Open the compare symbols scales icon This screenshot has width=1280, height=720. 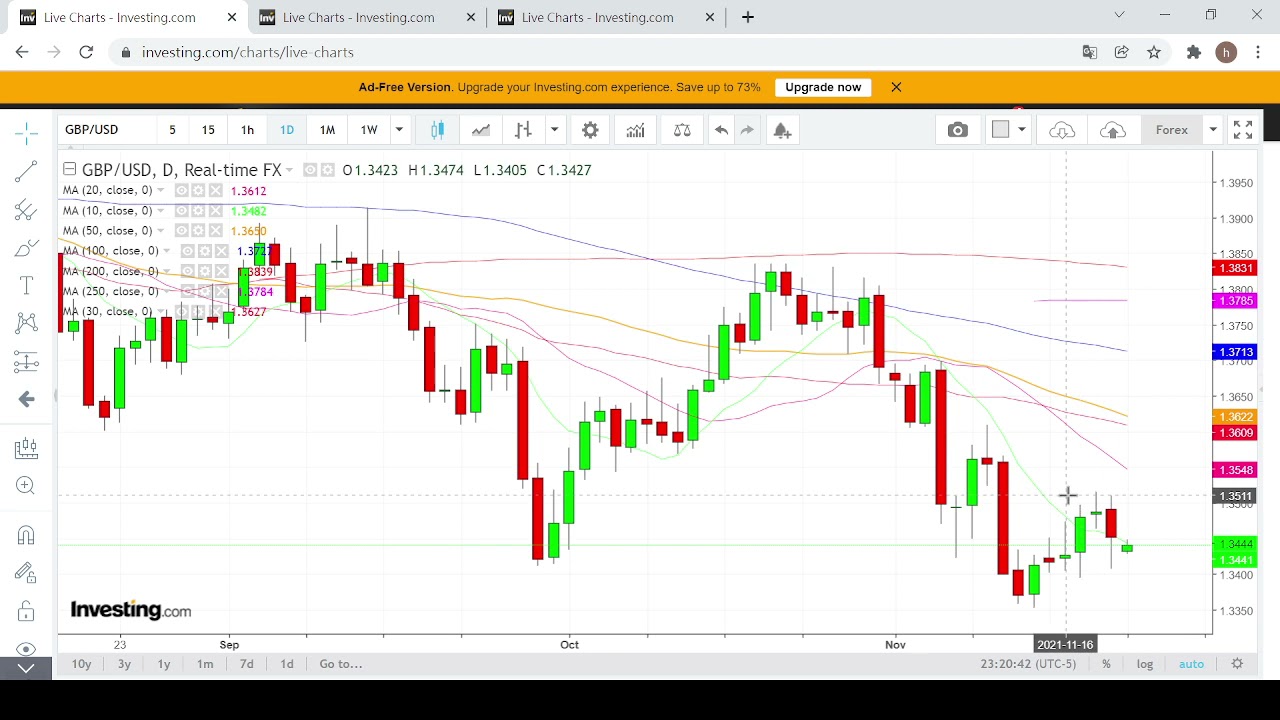682,130
